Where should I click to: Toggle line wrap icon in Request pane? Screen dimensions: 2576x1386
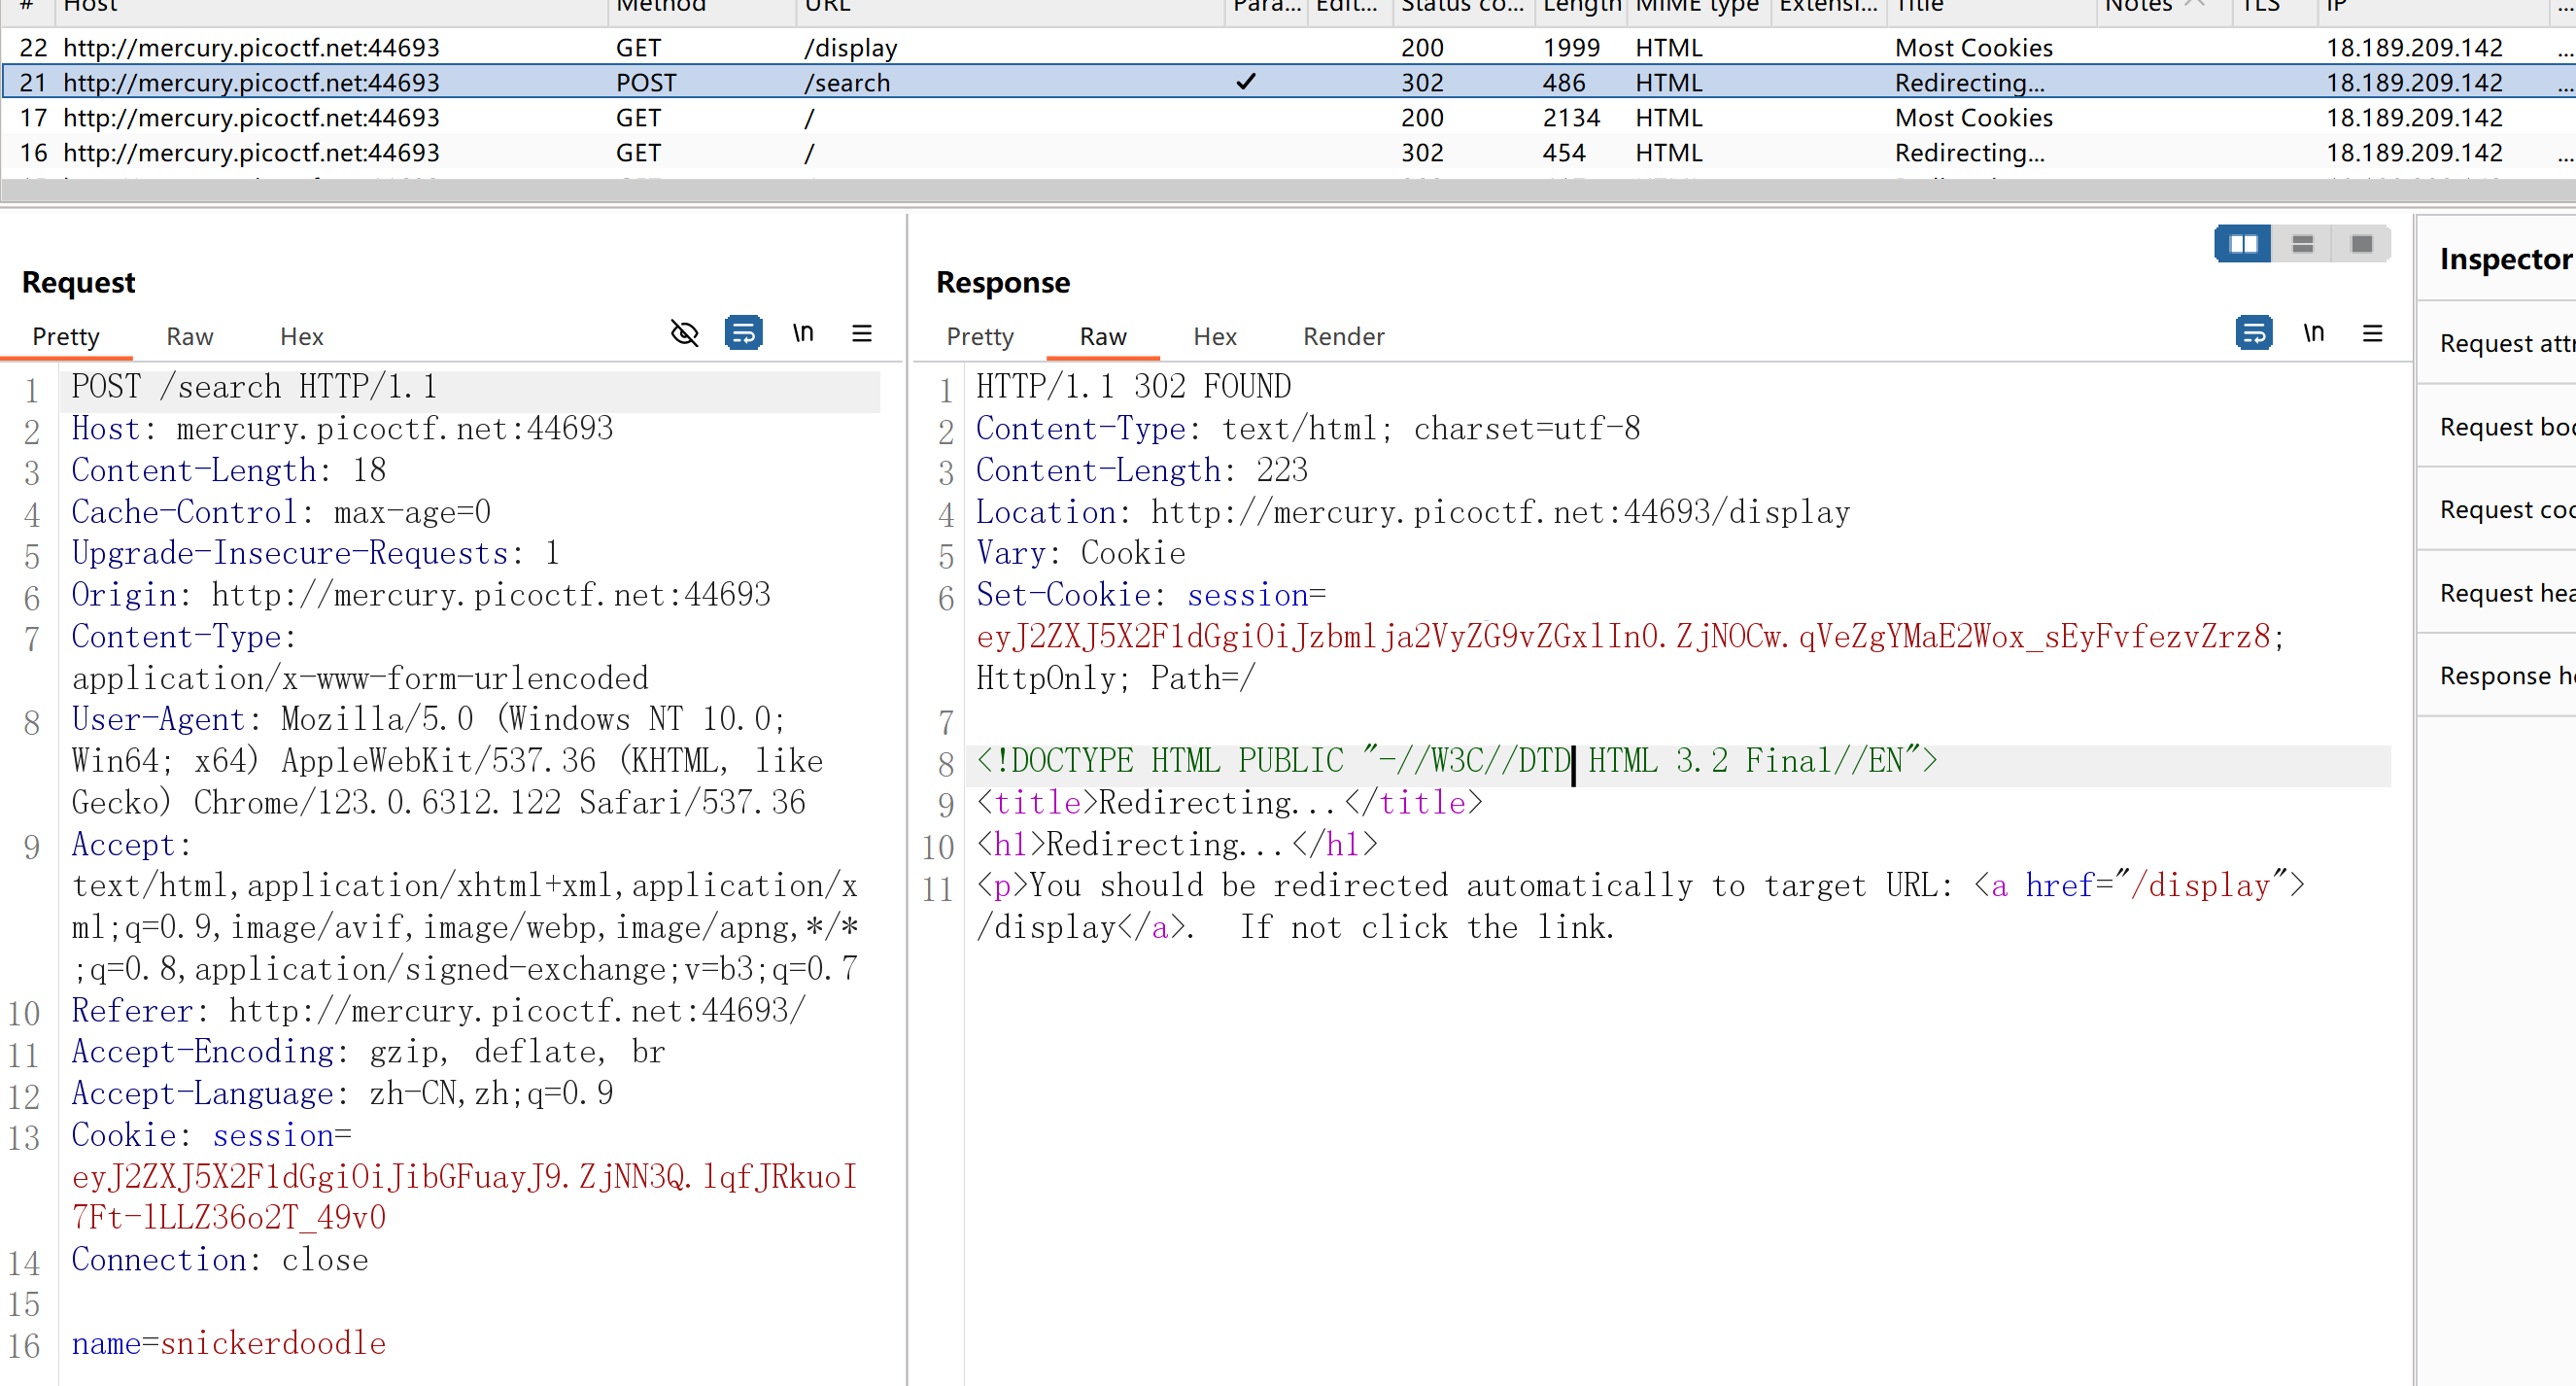pyautogui.click(x=743, y=333)
